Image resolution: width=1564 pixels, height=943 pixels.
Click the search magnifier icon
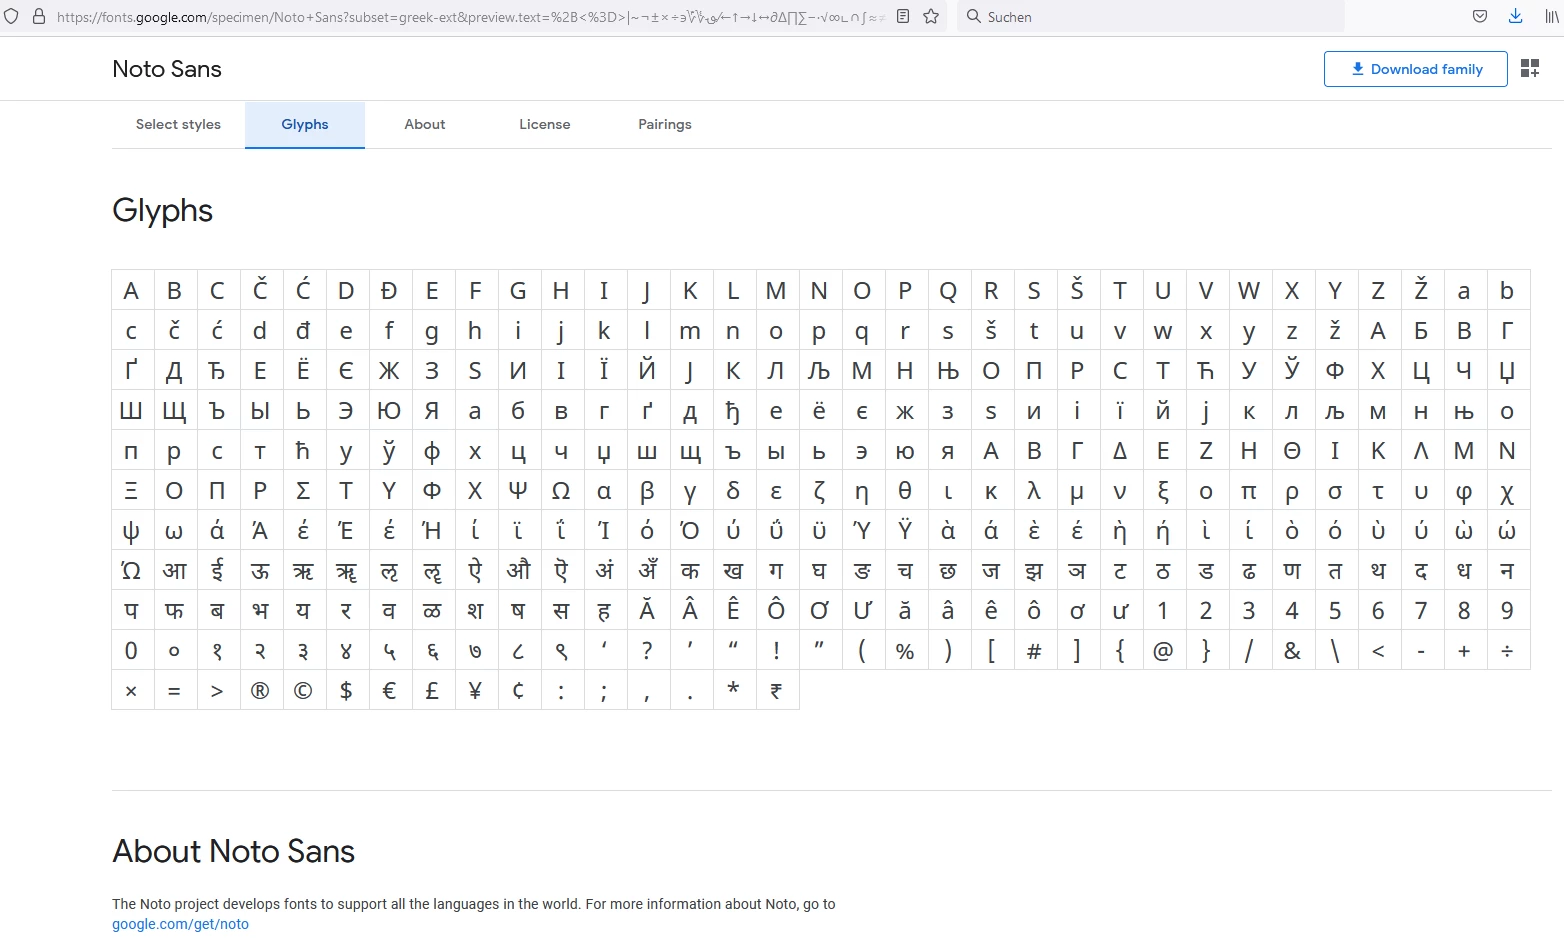[973, 17]
